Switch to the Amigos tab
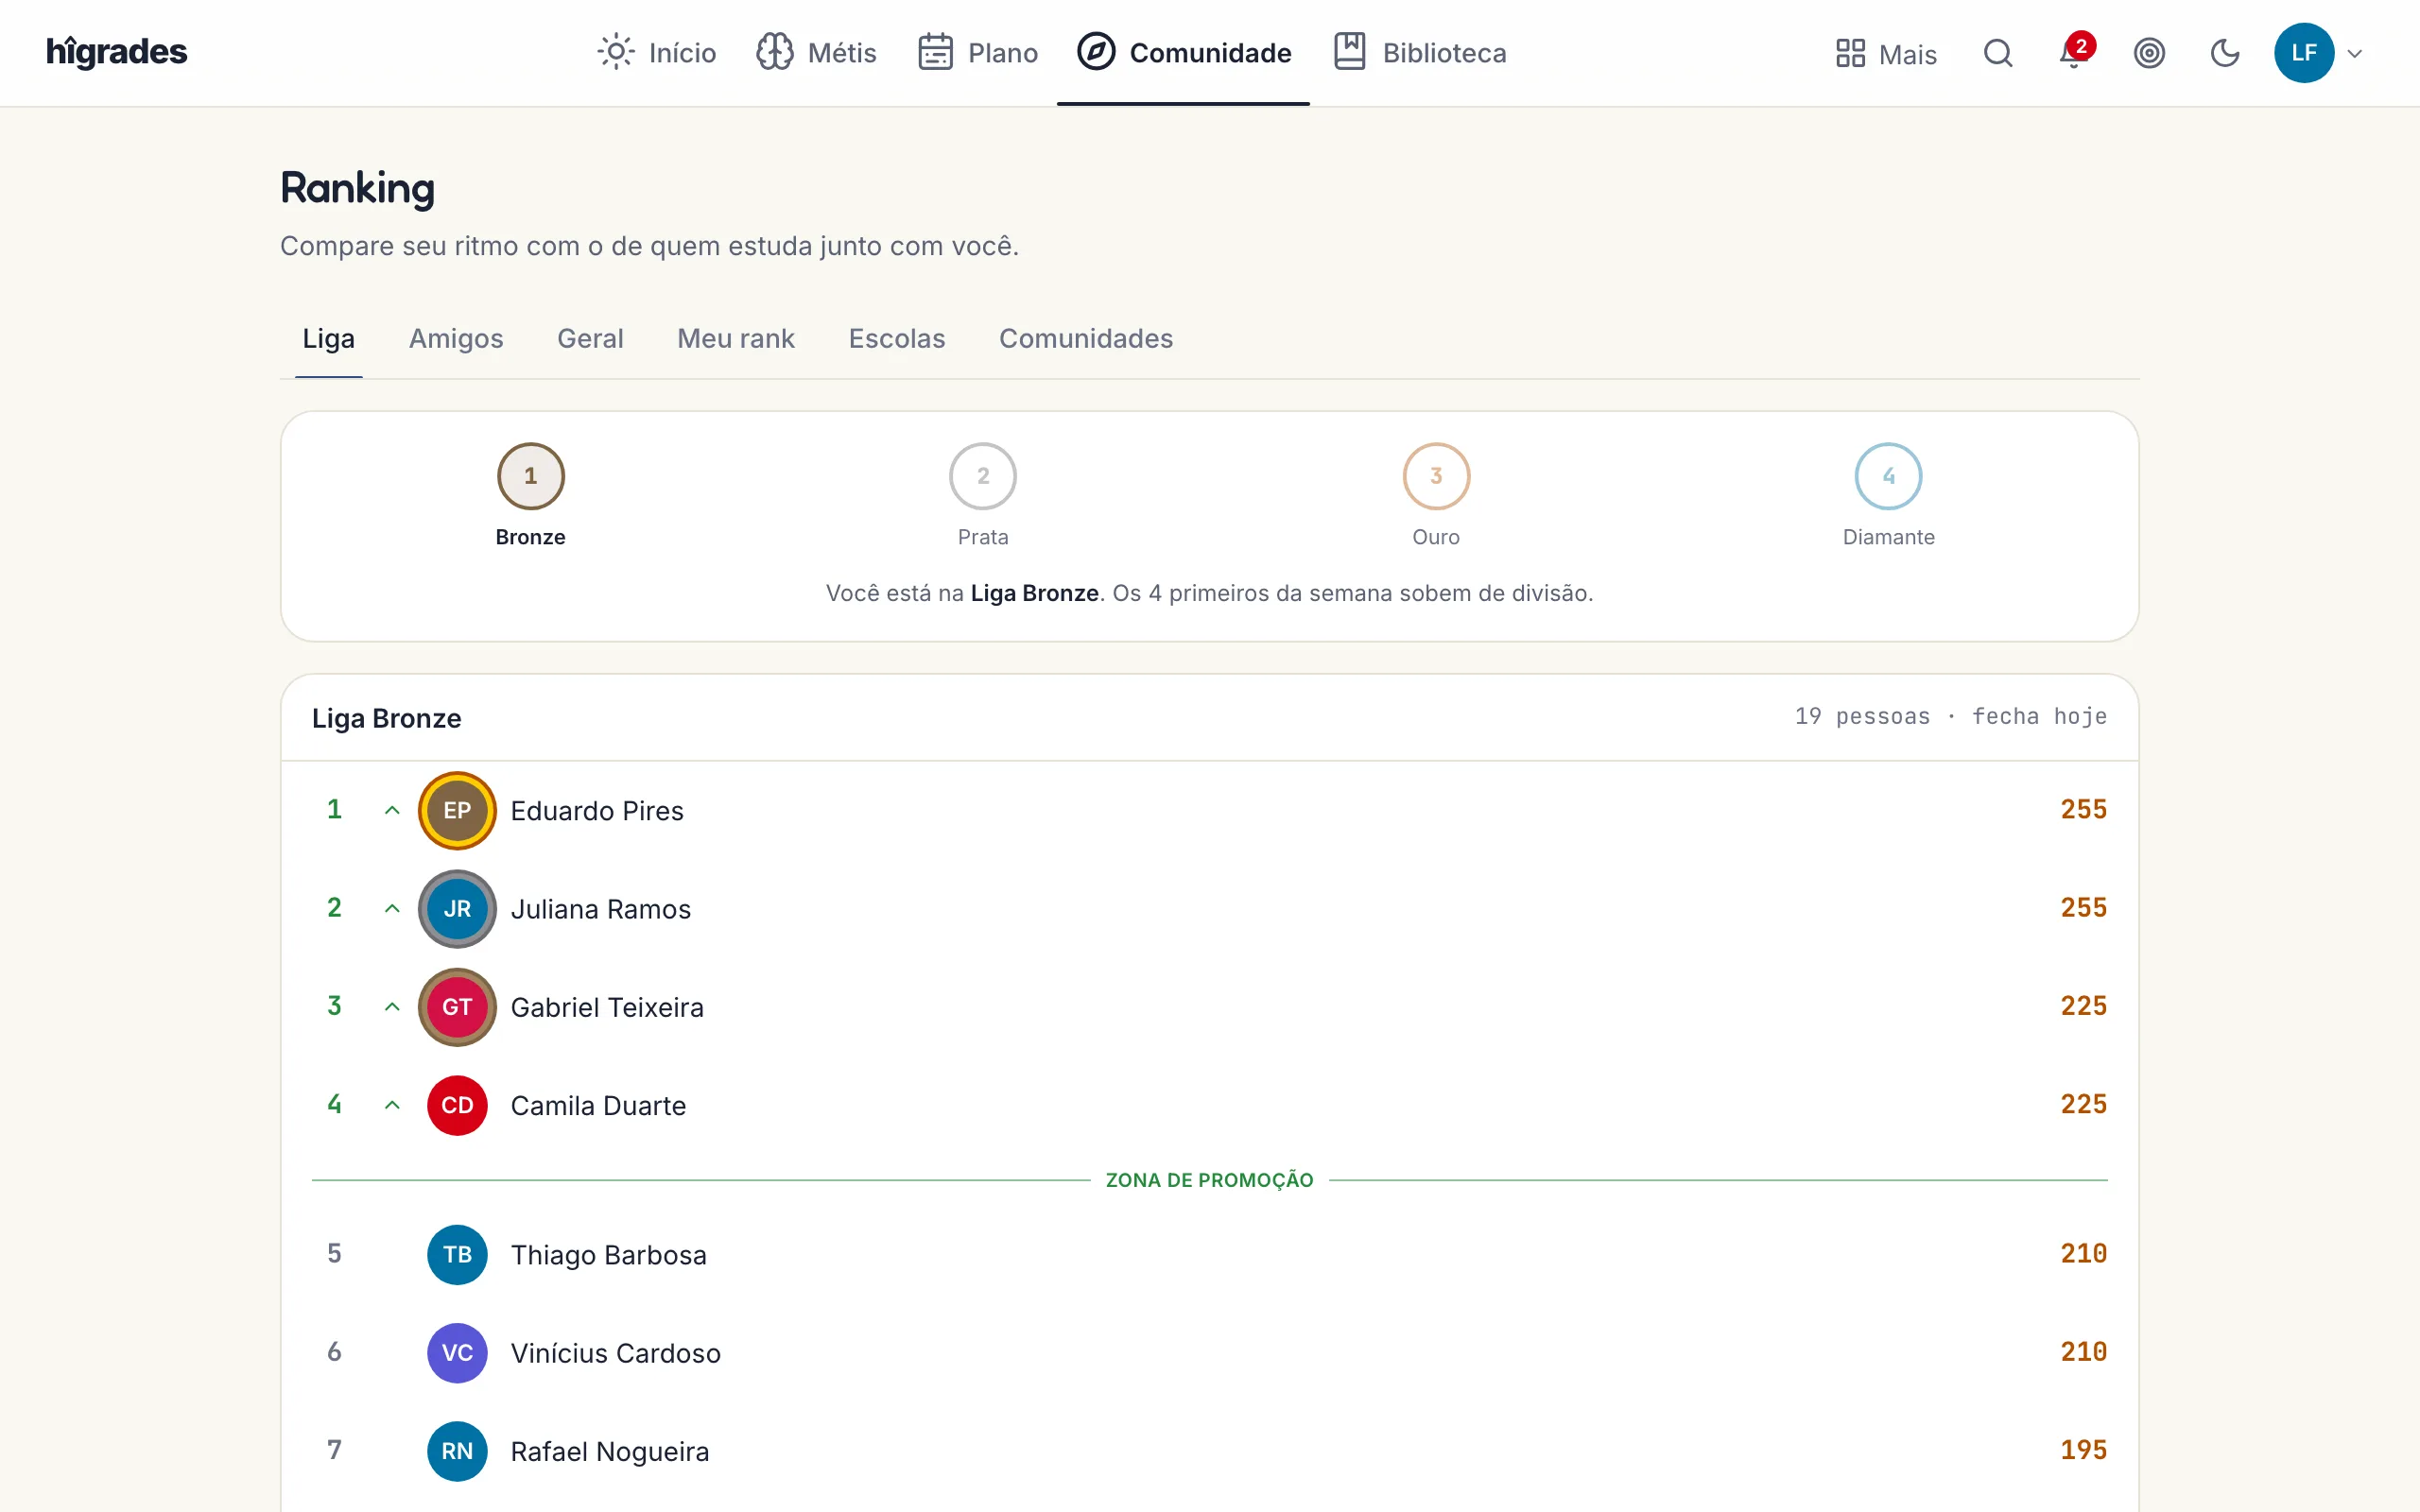The image size is (2420, 1512). (456, 339)
